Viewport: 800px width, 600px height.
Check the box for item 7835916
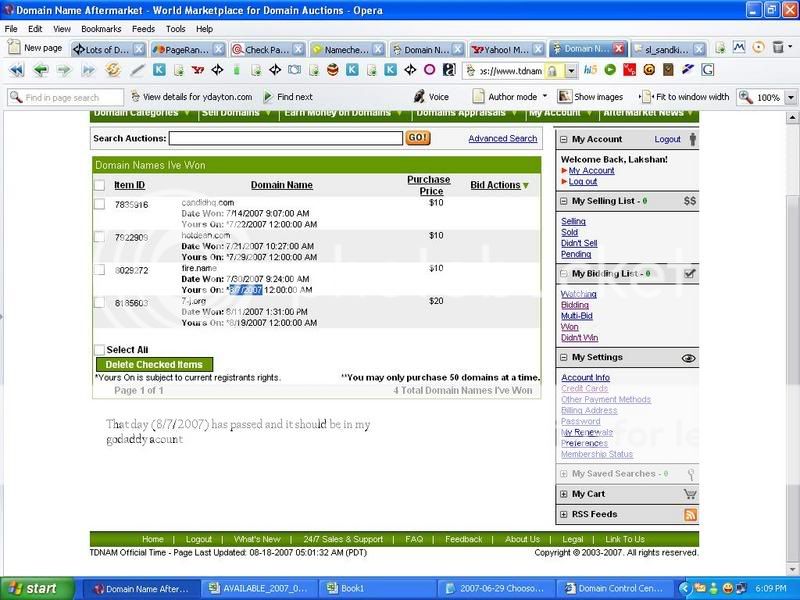[x=99, y=204]
